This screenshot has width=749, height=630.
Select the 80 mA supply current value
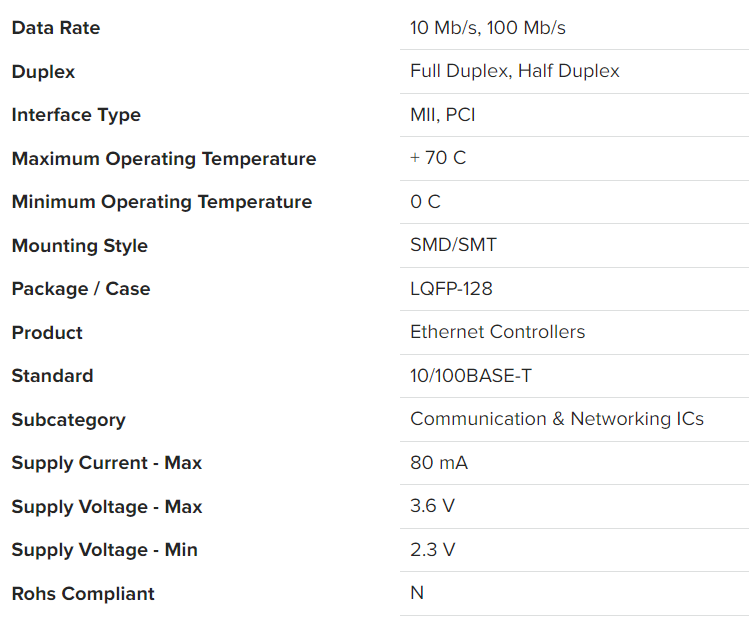click(438, 463)
